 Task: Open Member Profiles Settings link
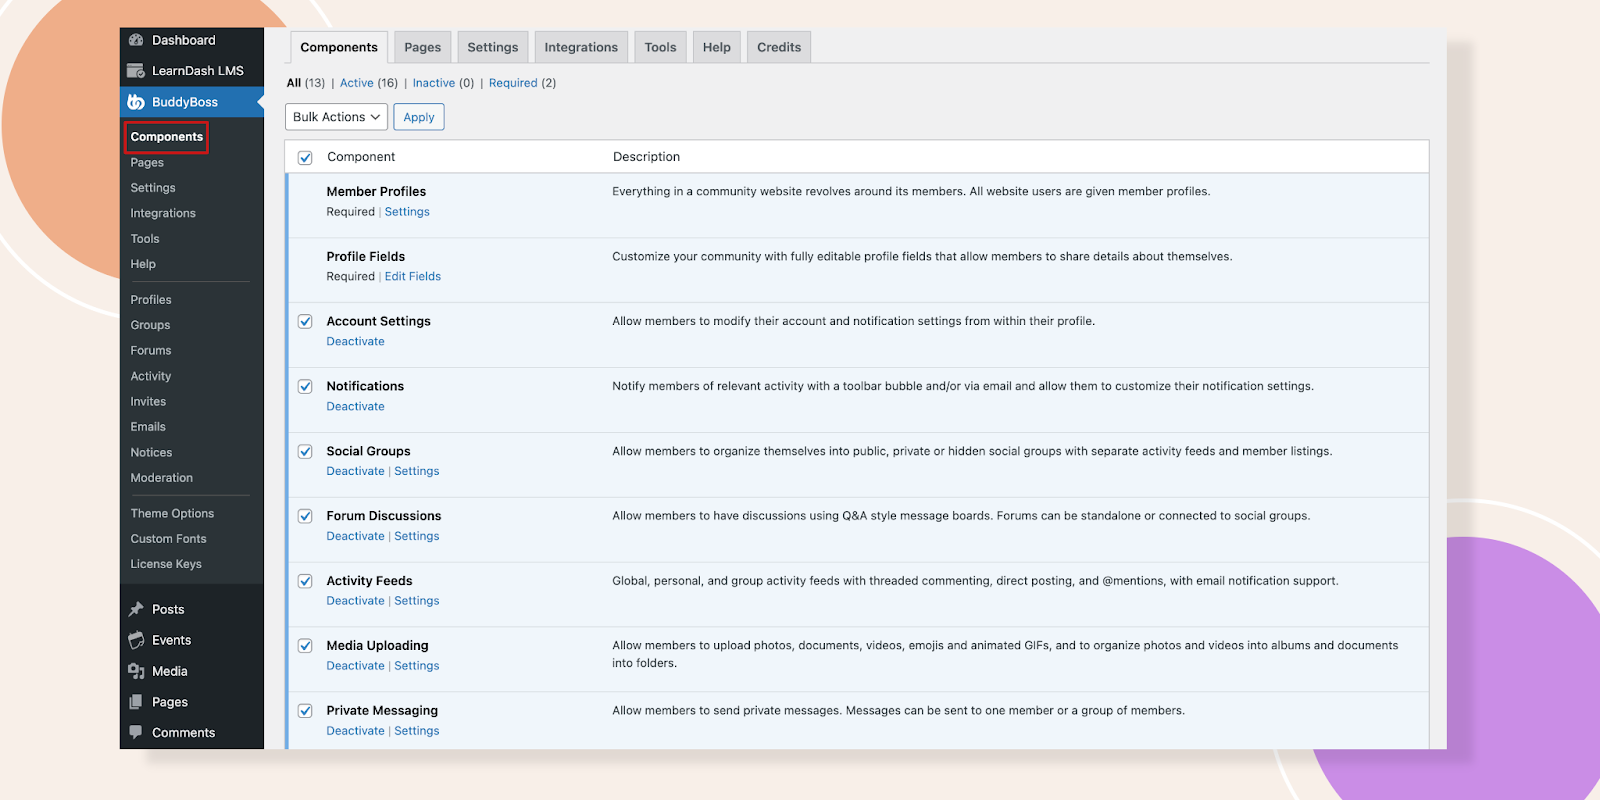pyautogui.click(x=407, y=212)
